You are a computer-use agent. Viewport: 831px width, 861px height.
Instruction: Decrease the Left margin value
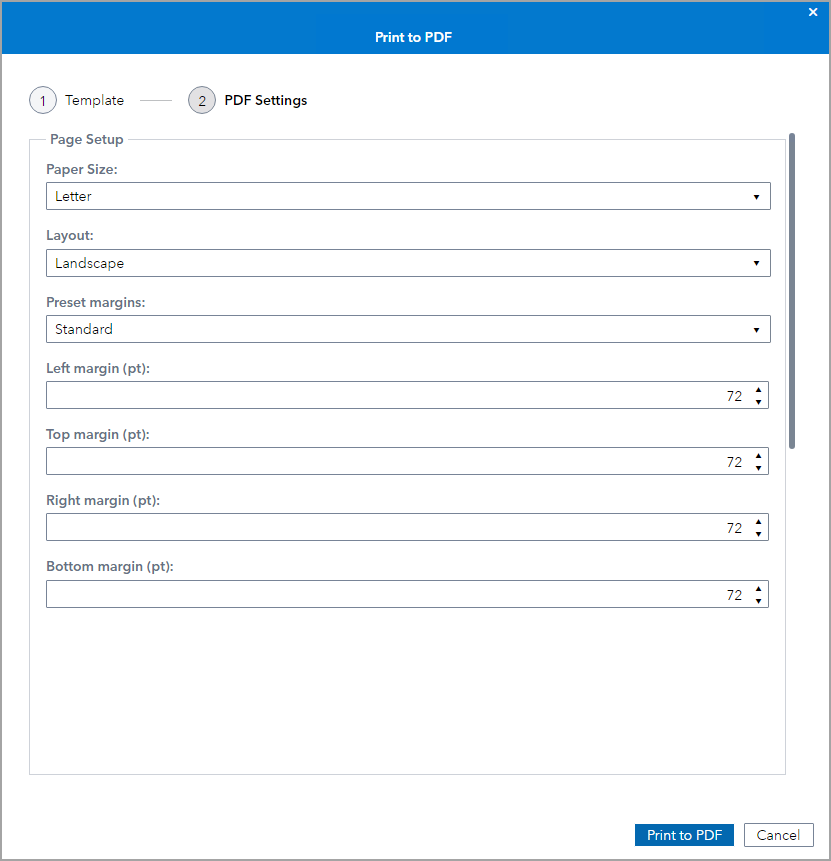[759, 402]
